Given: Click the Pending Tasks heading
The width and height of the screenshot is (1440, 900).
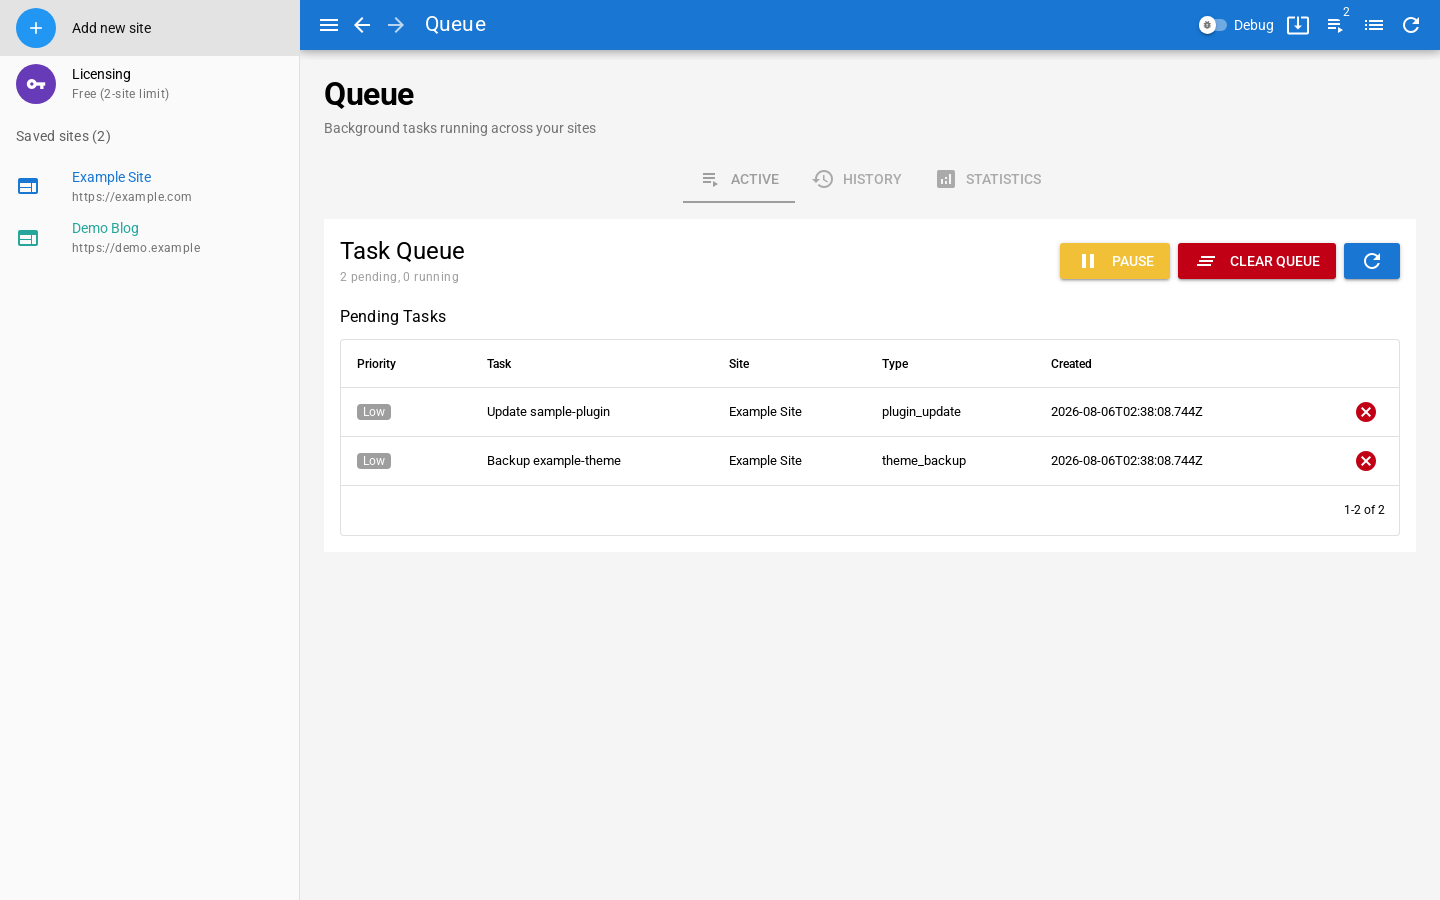Looking at the screenshot, I should click(393, 316).
